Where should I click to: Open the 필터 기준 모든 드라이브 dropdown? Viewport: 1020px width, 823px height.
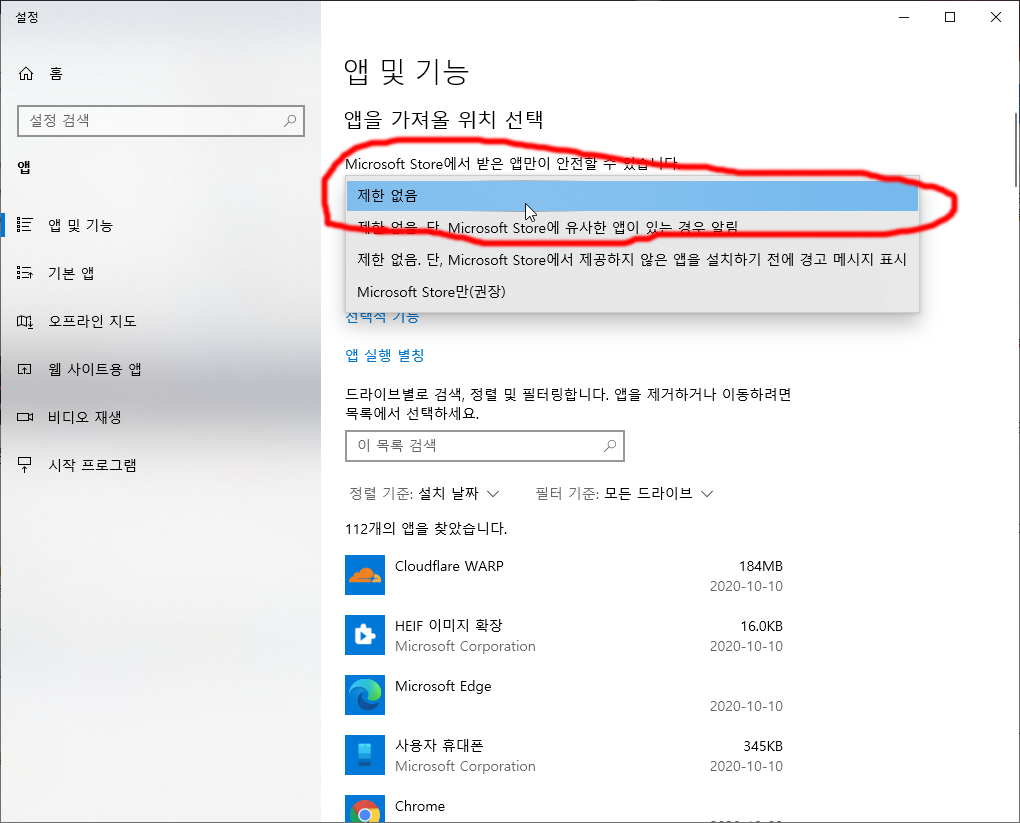[x=625, y=494]
